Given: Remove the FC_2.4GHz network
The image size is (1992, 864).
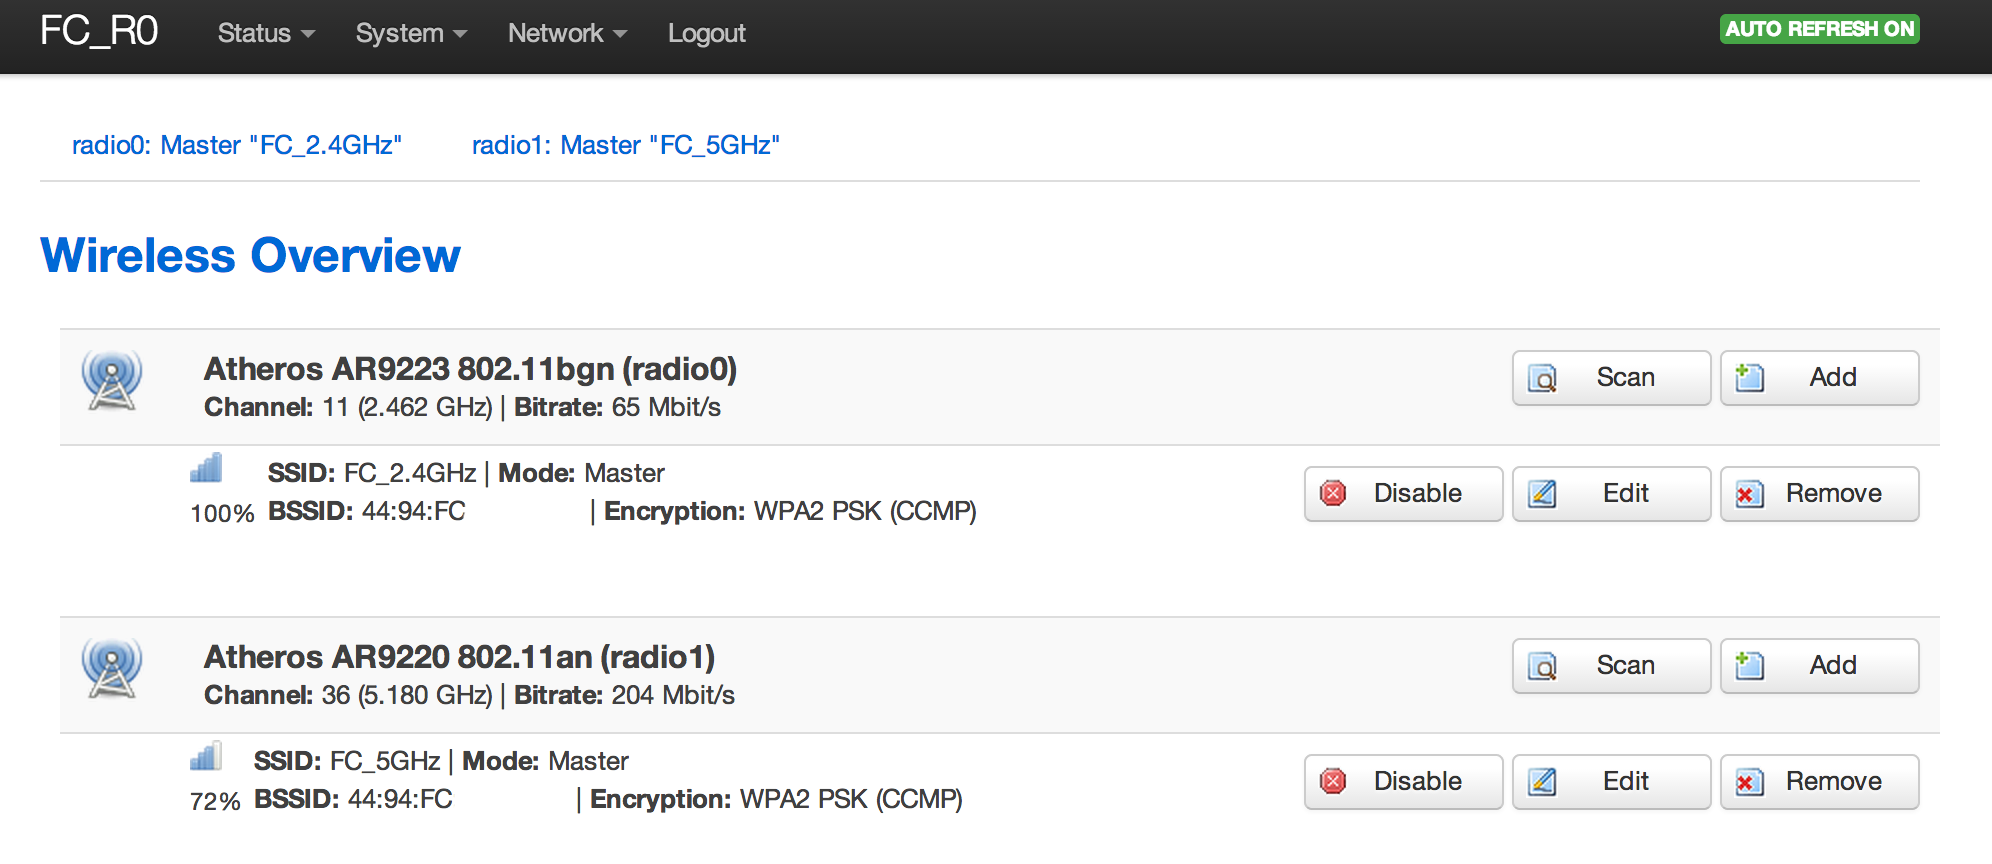Looking at the screenshot, I should pos(1818,494).
